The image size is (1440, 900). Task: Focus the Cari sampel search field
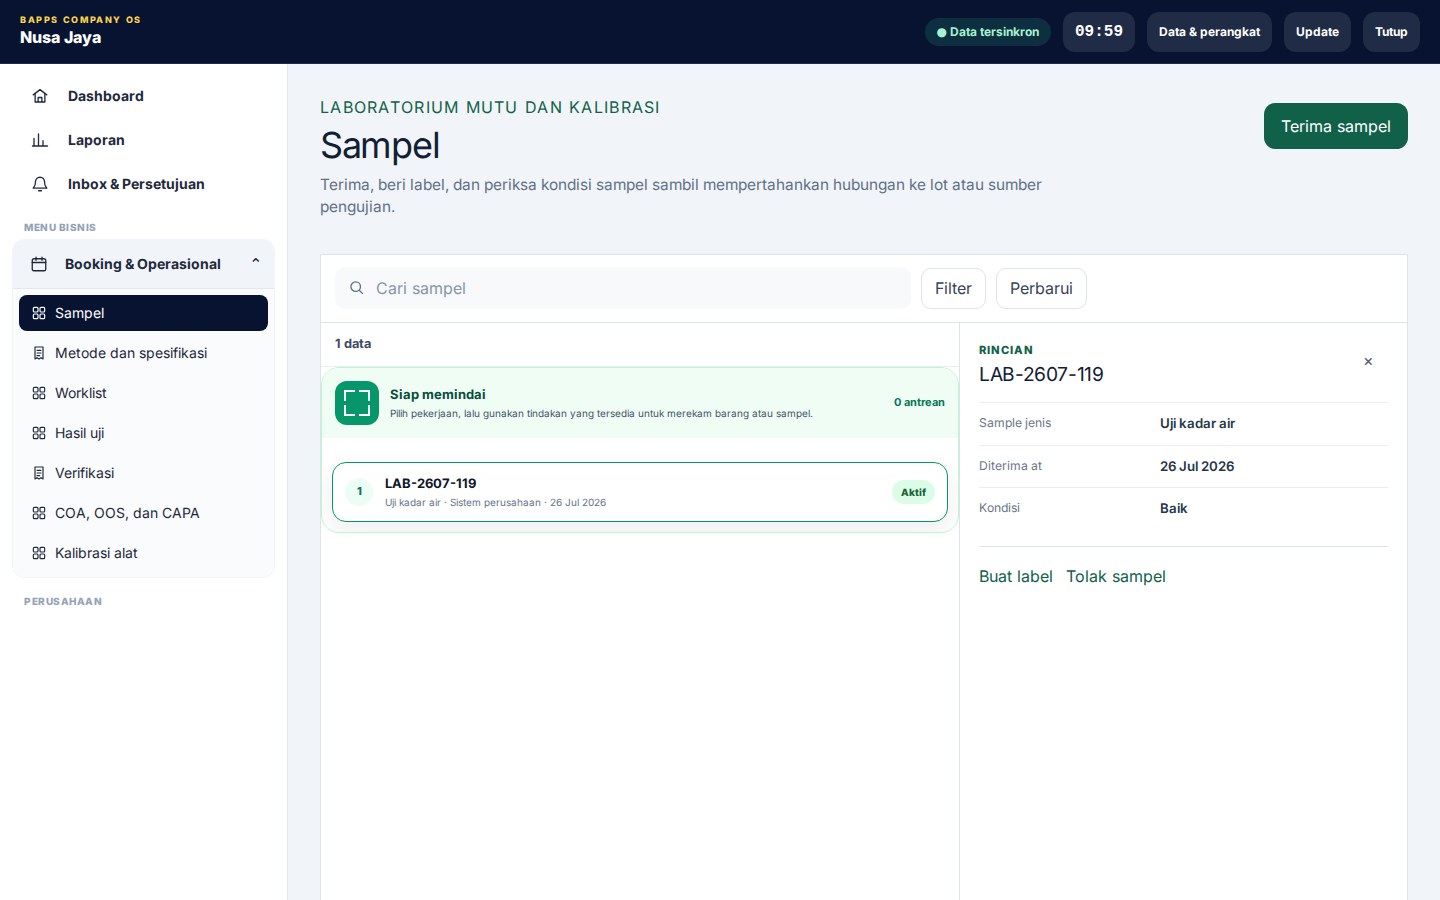pyautogui.click(x=623, y=288)
